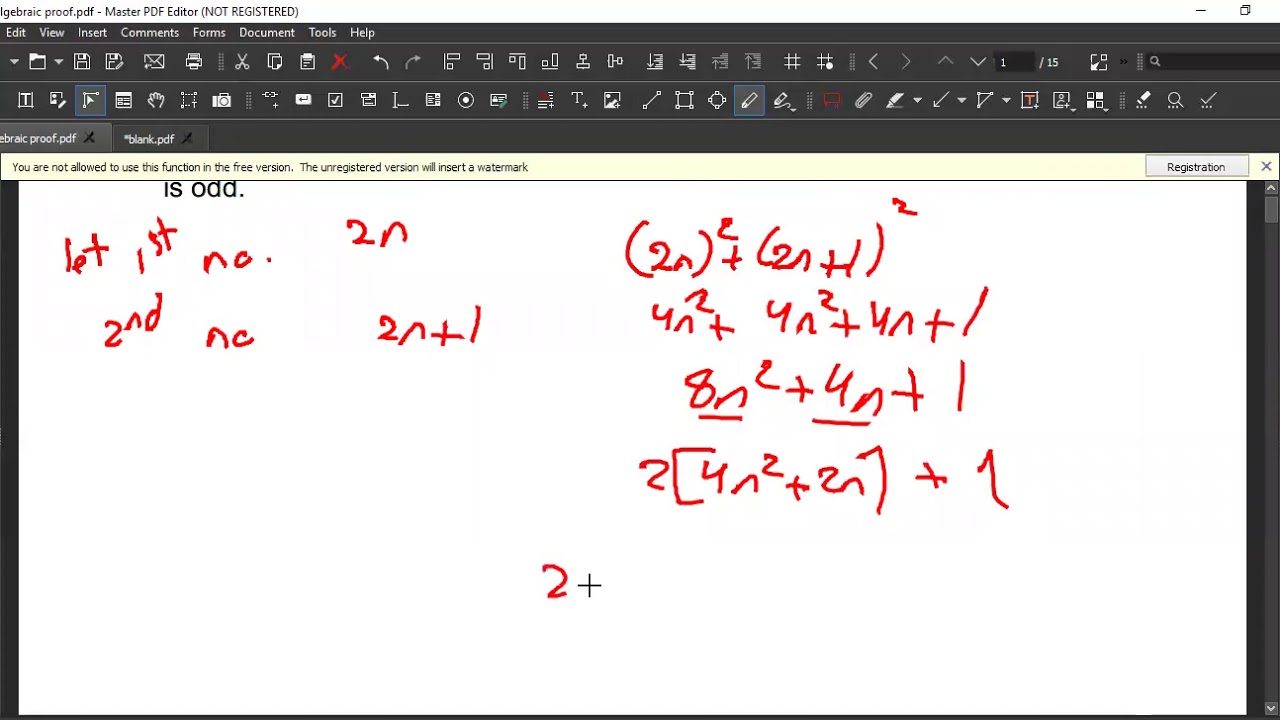Select the Hand tool
The image size is (1280, 720).
tap(156, 100)
